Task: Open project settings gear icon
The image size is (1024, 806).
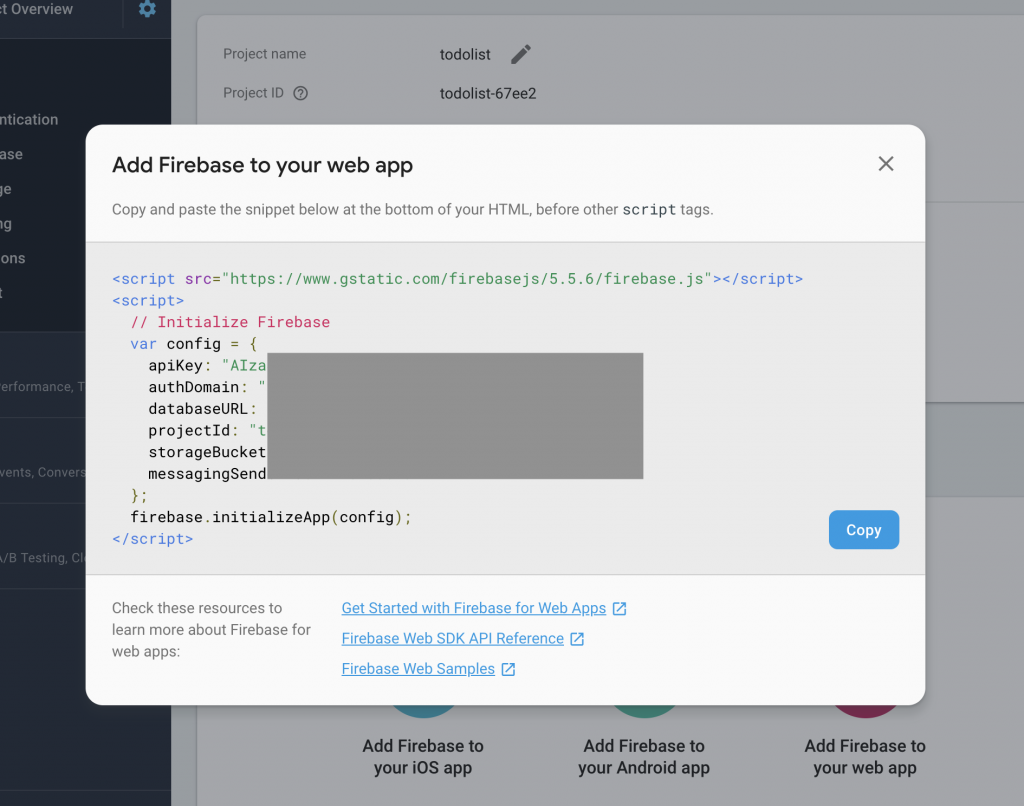Action: pyautogui.click(x=147, y=10)
